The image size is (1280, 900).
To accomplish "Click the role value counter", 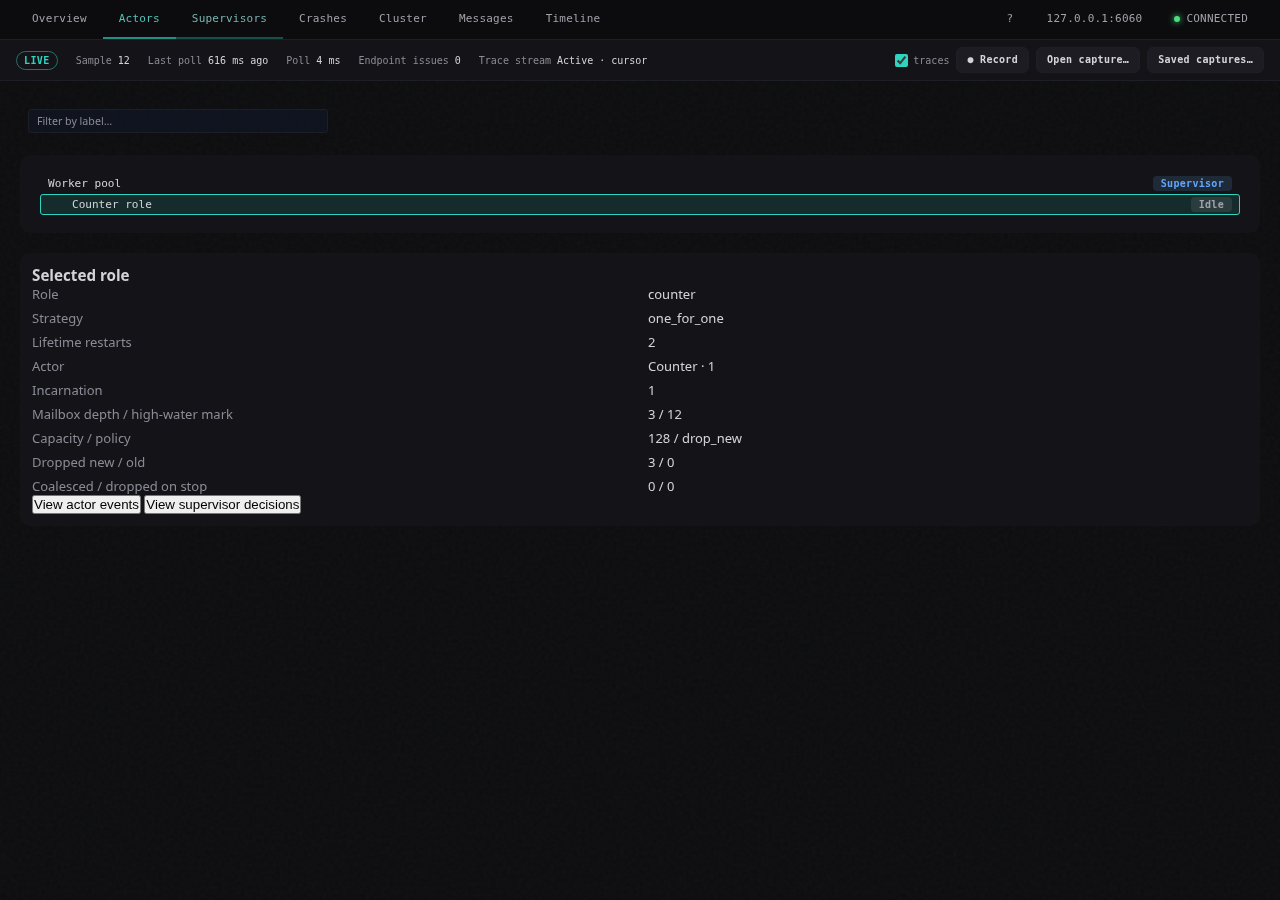I will [x=672, y=295].
